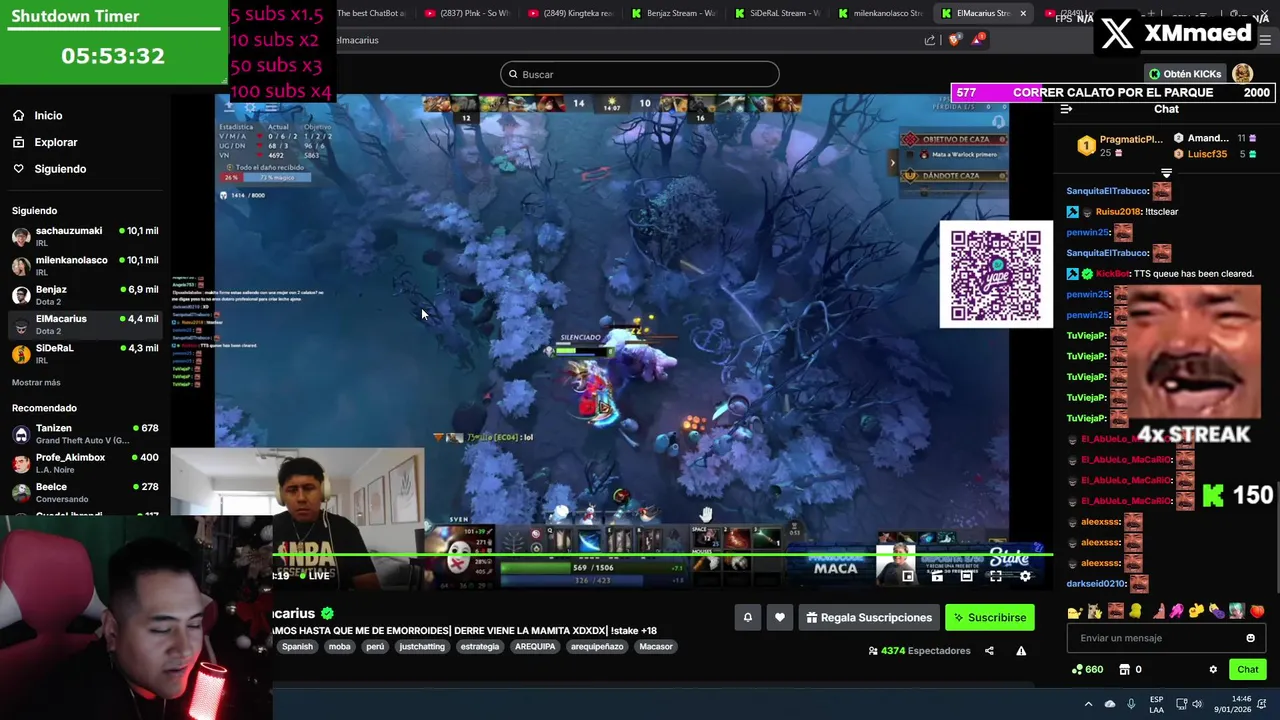Click share page icon in address bar
The image size is (1280, 720).
point(930,40)
